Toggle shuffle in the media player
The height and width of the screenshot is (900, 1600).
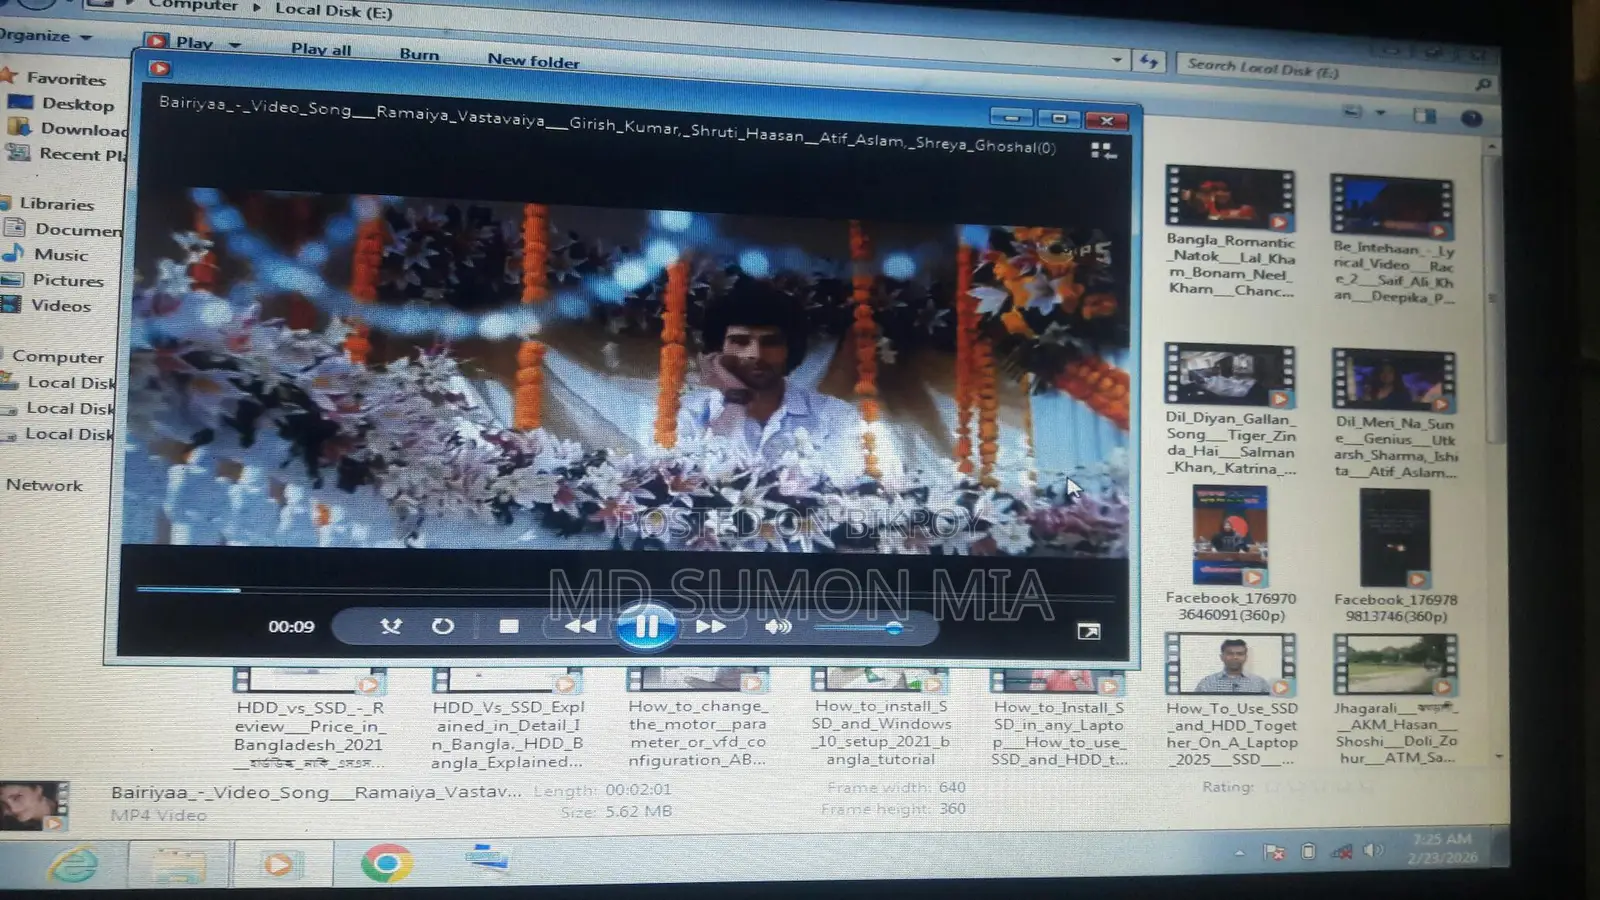[390, 626]
